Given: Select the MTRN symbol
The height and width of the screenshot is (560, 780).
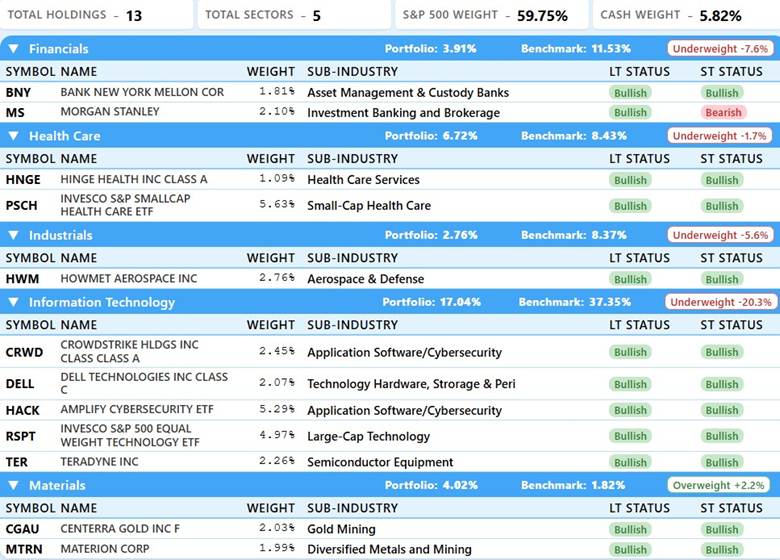Looking at the screenshot, I should 24,549.
